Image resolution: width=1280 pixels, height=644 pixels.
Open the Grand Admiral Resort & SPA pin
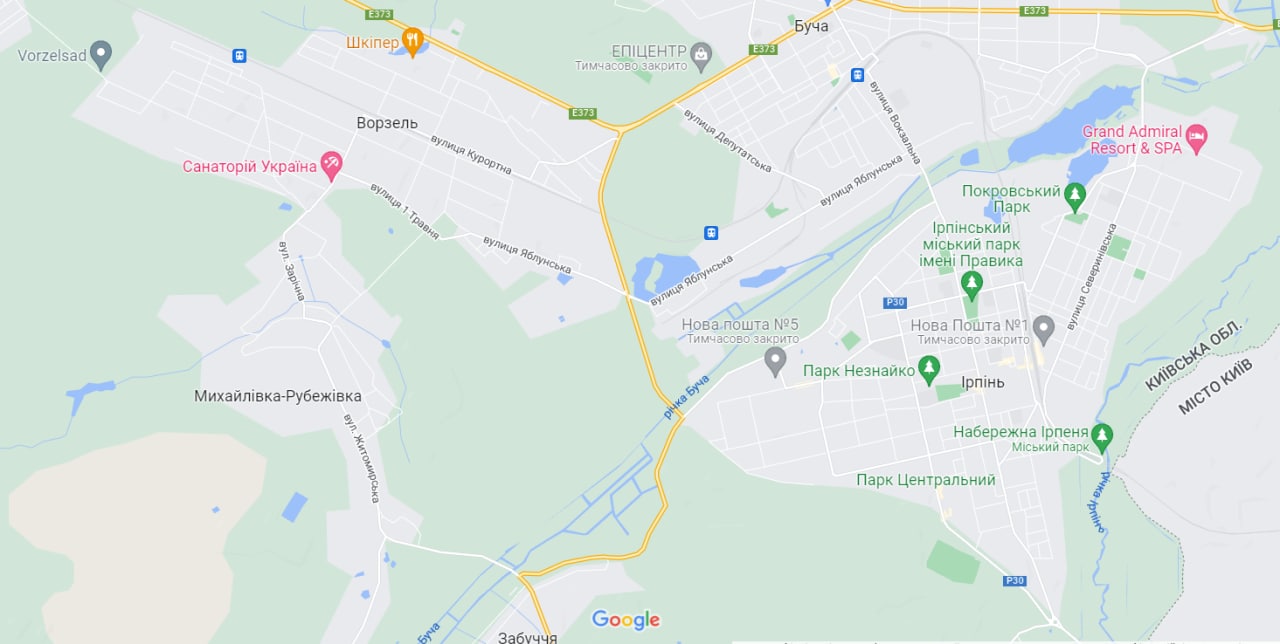point(1197,137)
